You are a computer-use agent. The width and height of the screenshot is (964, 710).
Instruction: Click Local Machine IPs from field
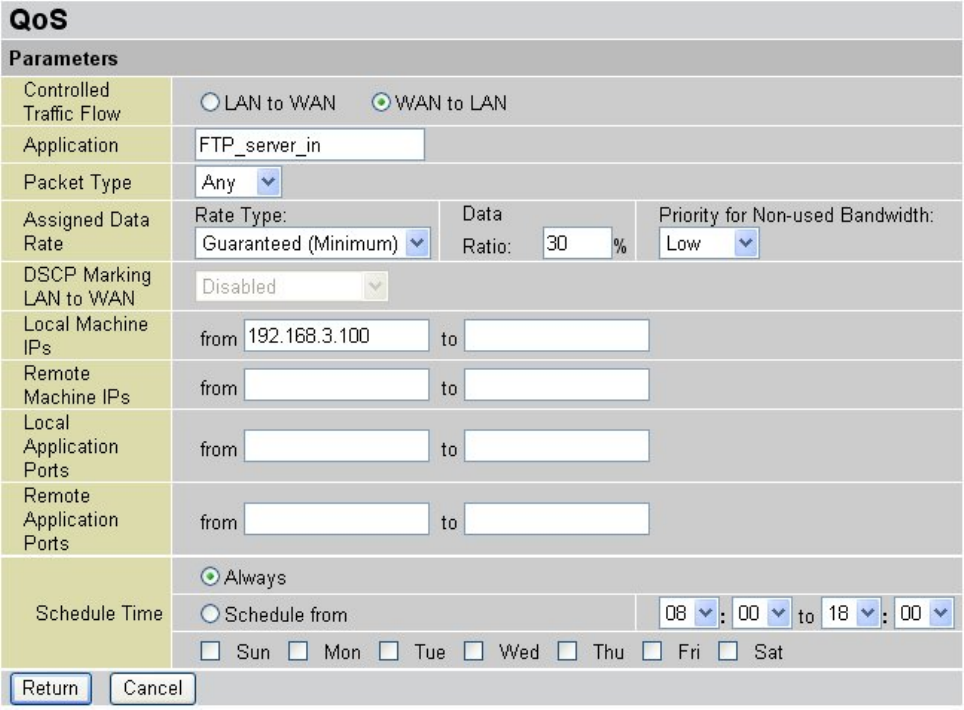pos(336,336)
